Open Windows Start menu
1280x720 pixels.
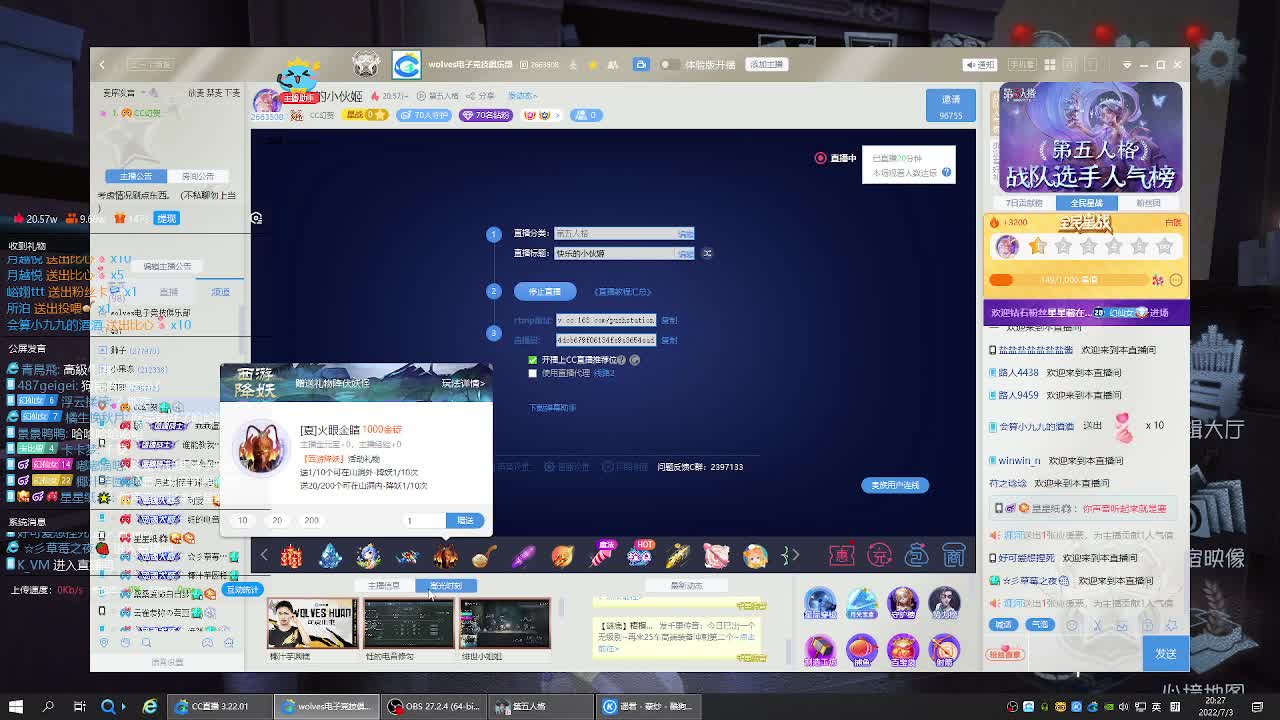tap(15, 706)
